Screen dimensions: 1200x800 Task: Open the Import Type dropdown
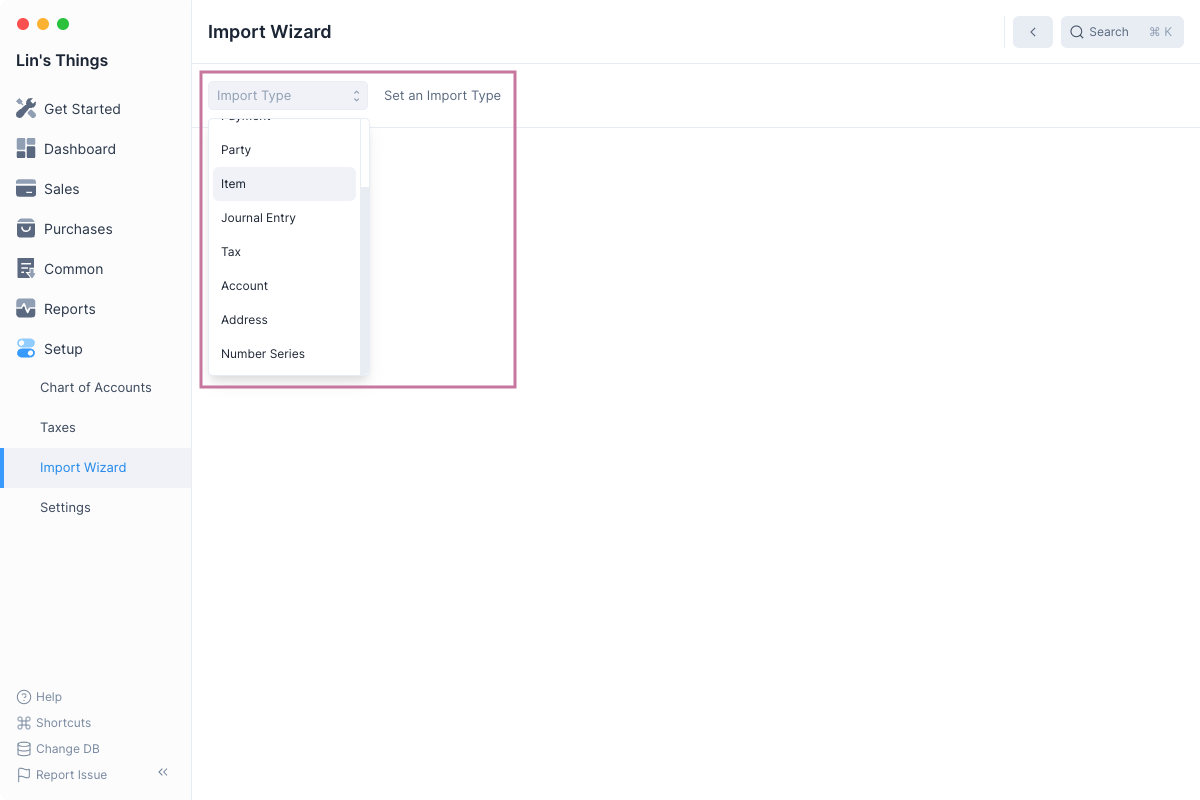[x=288, y=96]
